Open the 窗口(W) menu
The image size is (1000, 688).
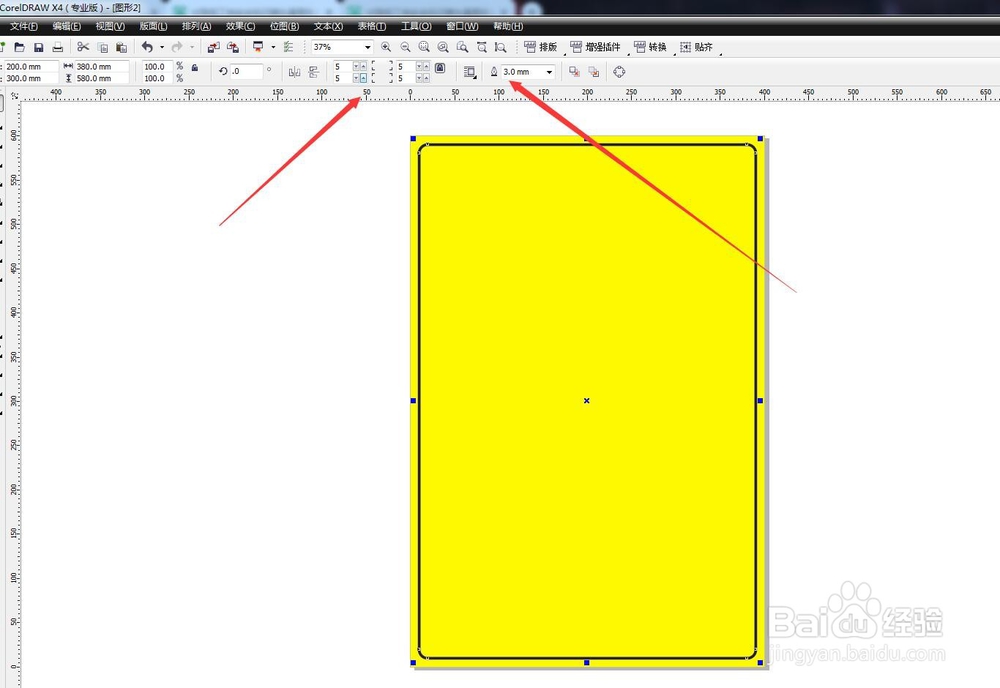click(462, 26)
